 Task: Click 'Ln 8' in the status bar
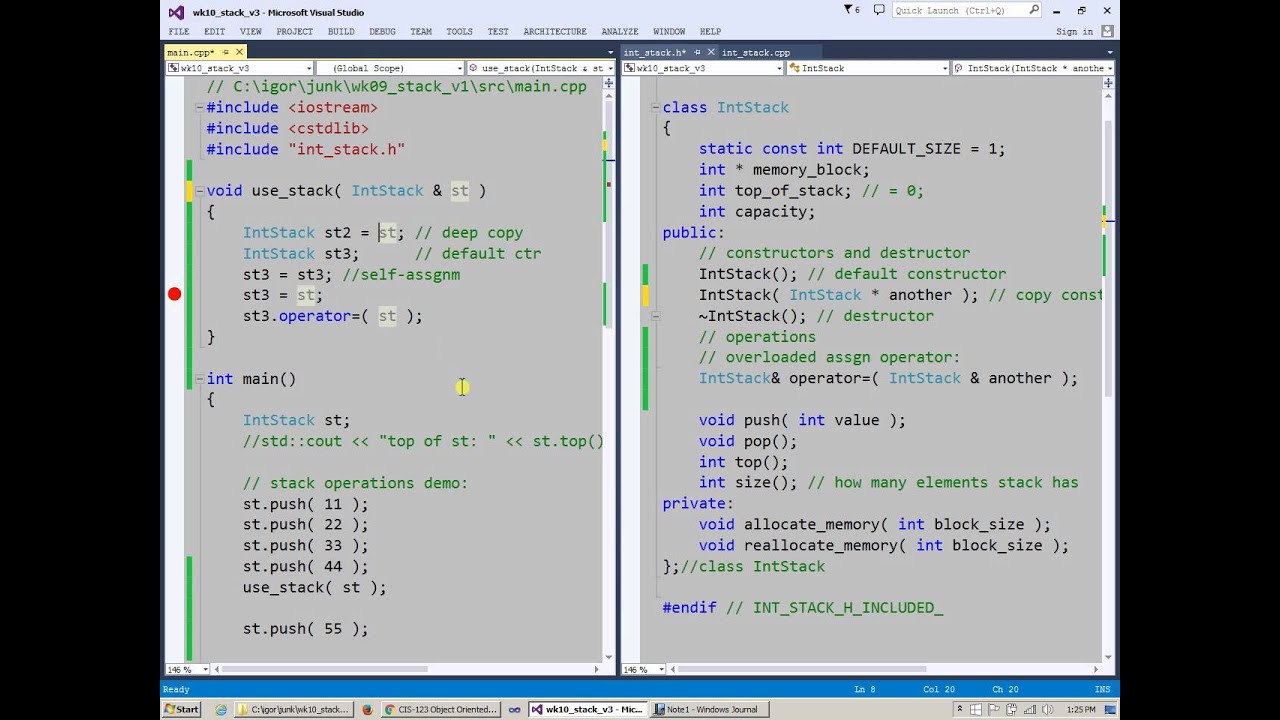coord(865,689)
